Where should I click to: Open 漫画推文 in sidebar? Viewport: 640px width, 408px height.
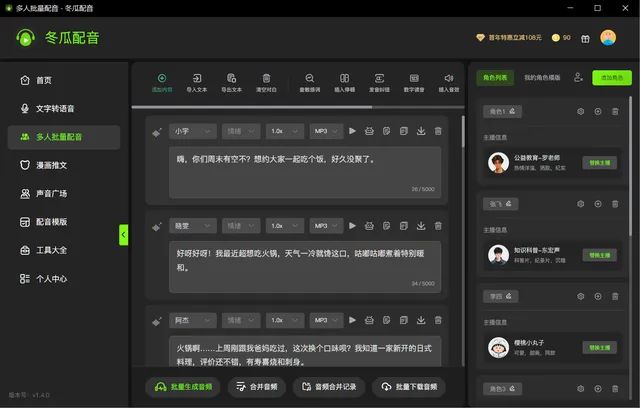pyautogui.click(x=64, y=165)
